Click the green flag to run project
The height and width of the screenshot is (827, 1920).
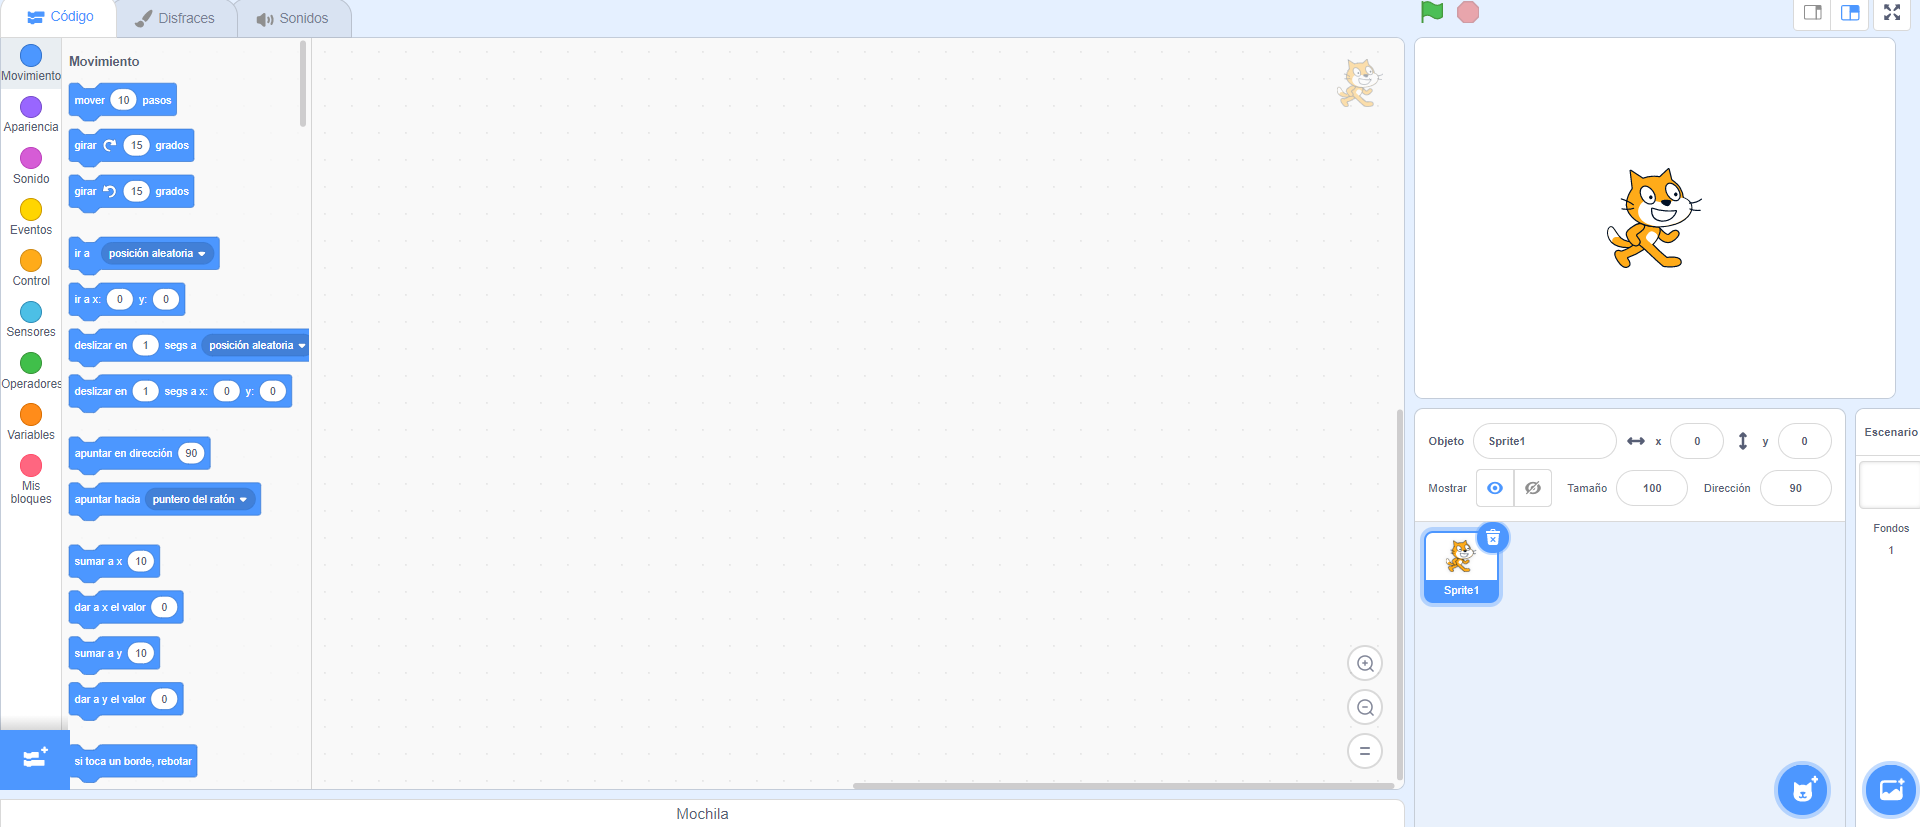coord(1432,12)
